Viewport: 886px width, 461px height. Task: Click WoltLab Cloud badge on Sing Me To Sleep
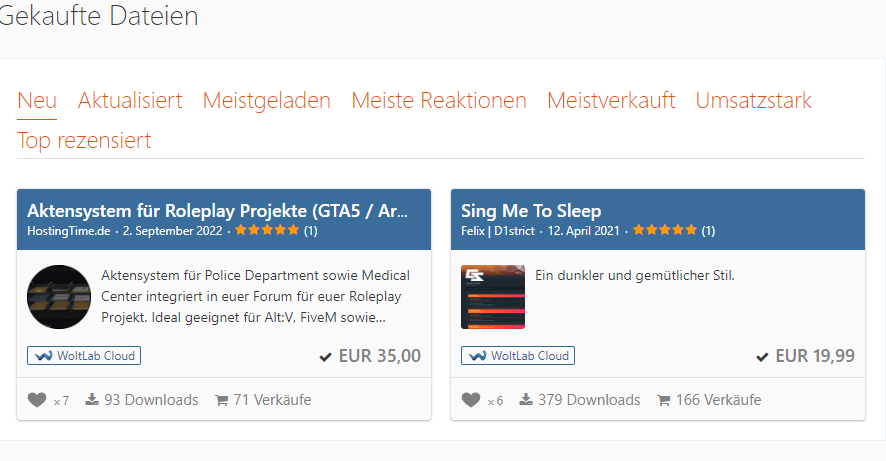[x=518, y=355]
